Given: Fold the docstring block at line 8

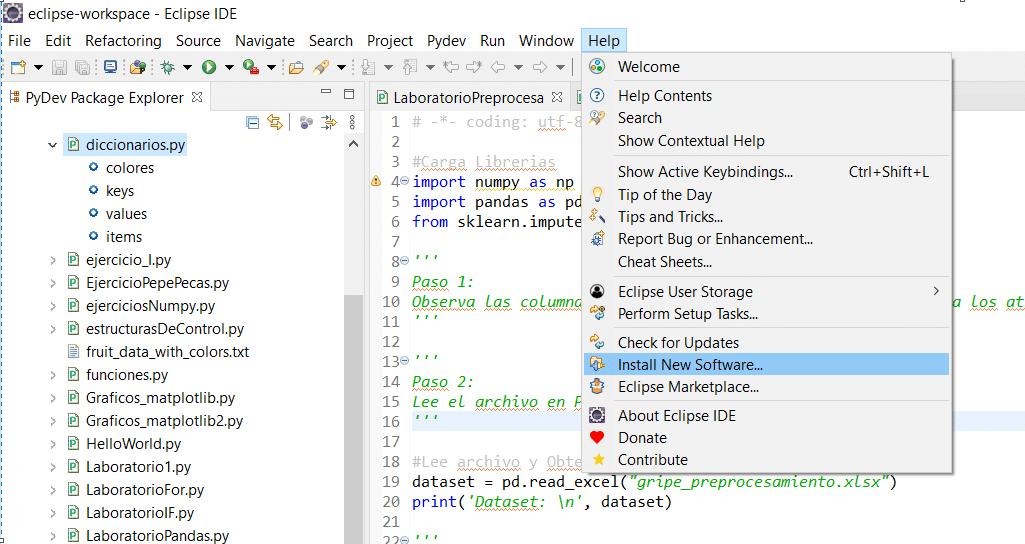Looking at the screenshot, I should [x=405, y=262].
